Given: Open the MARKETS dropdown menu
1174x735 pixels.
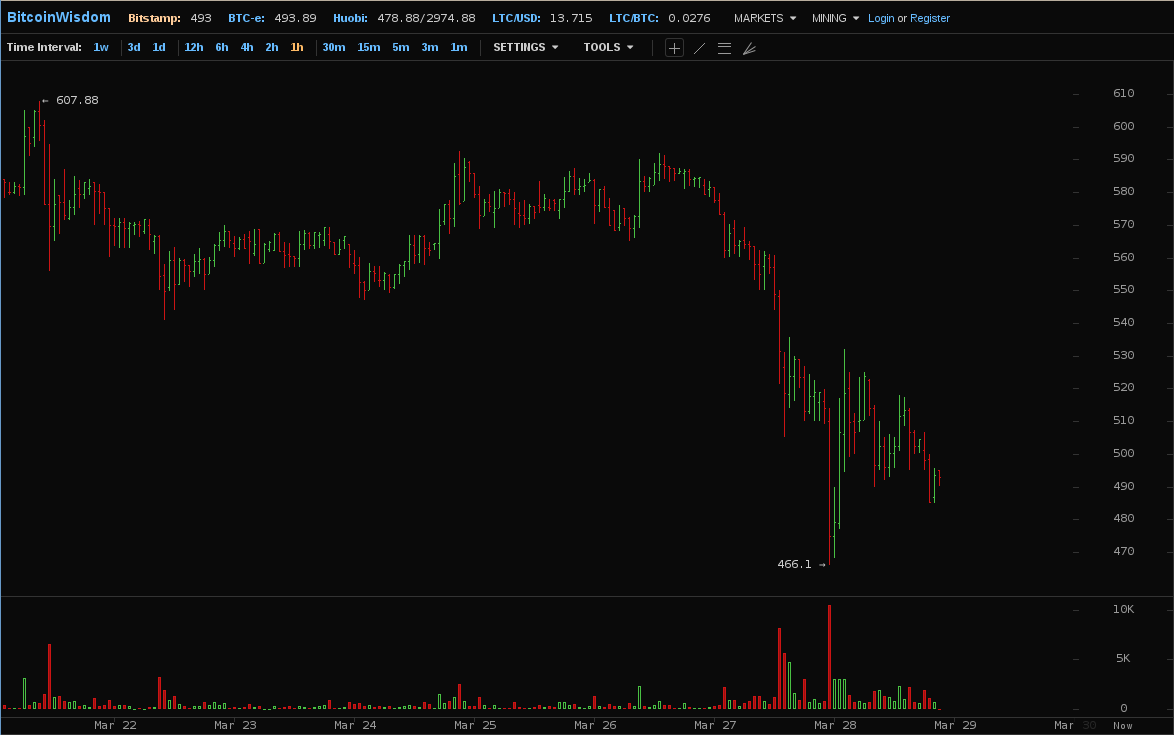Looking at the screenshot, I should (x=765, y=18).
